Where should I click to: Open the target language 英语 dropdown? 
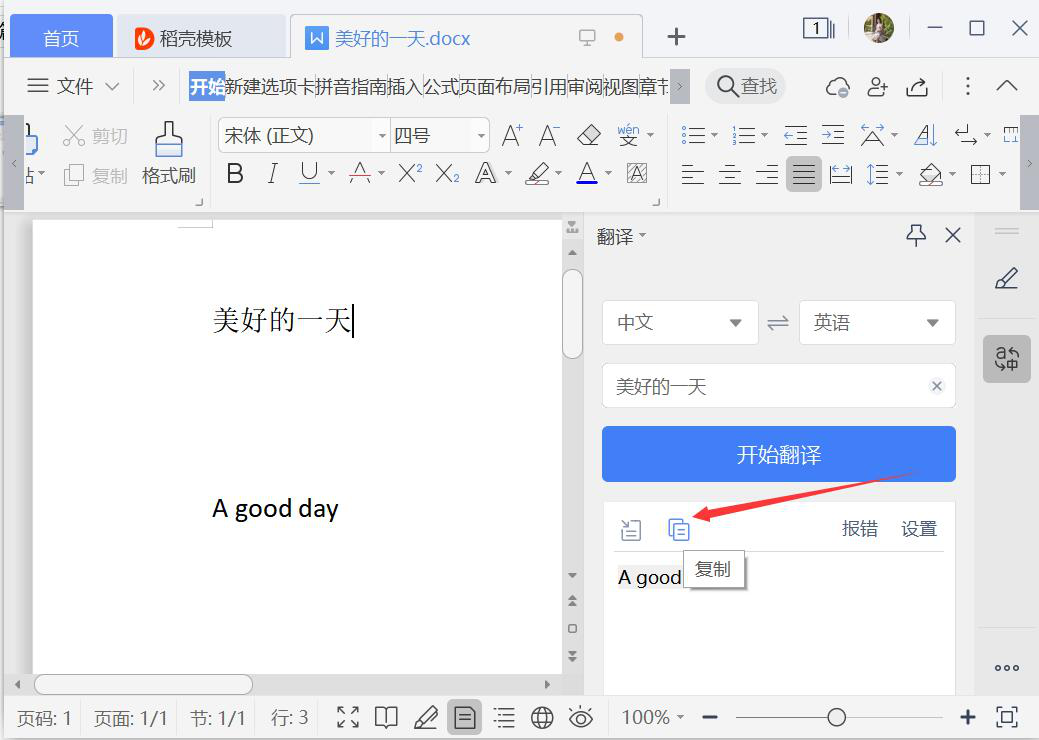point(877,323)
